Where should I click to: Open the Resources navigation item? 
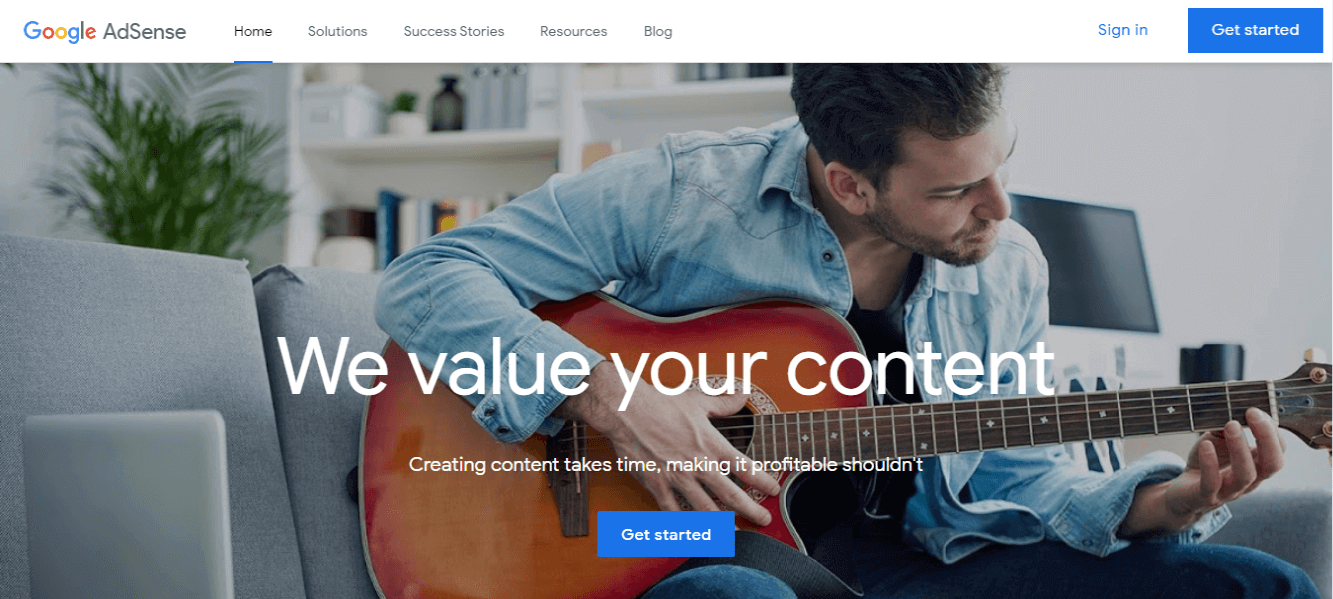click(x=573, y=31)
